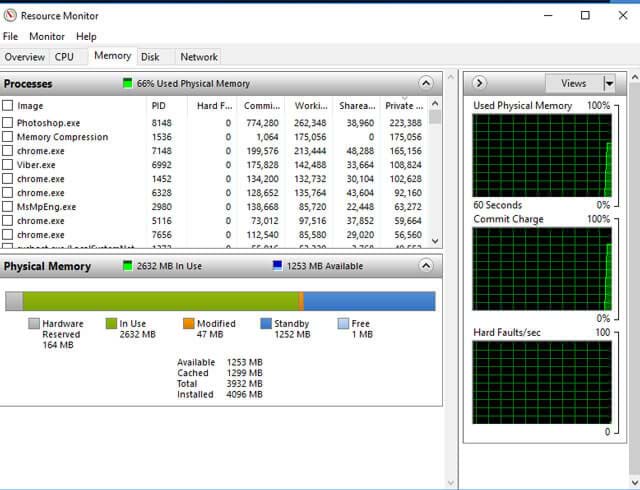Hide the graphs pane with arrow button
This screenshot has height=490, width=640.
[480, 83]
